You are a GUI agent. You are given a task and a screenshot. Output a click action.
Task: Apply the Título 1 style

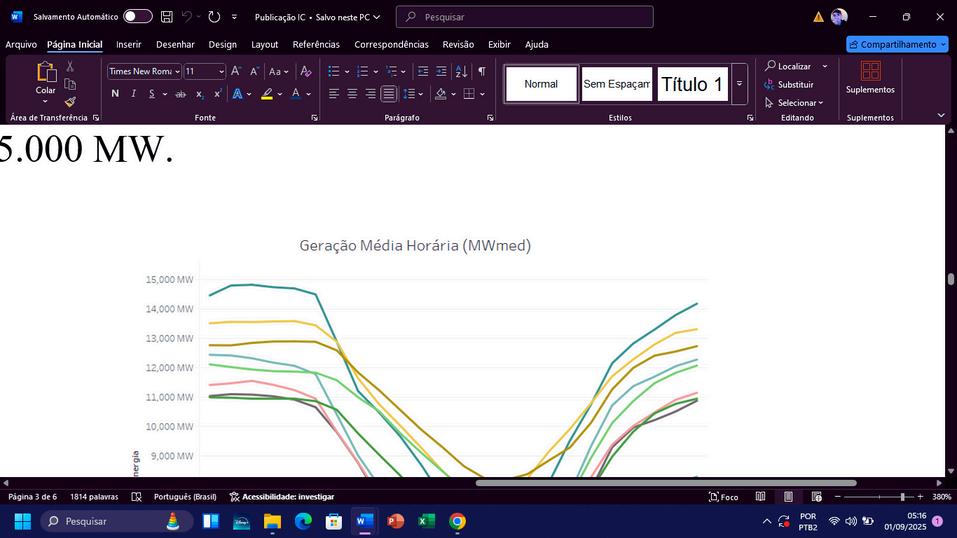click(x=692, y=84)
